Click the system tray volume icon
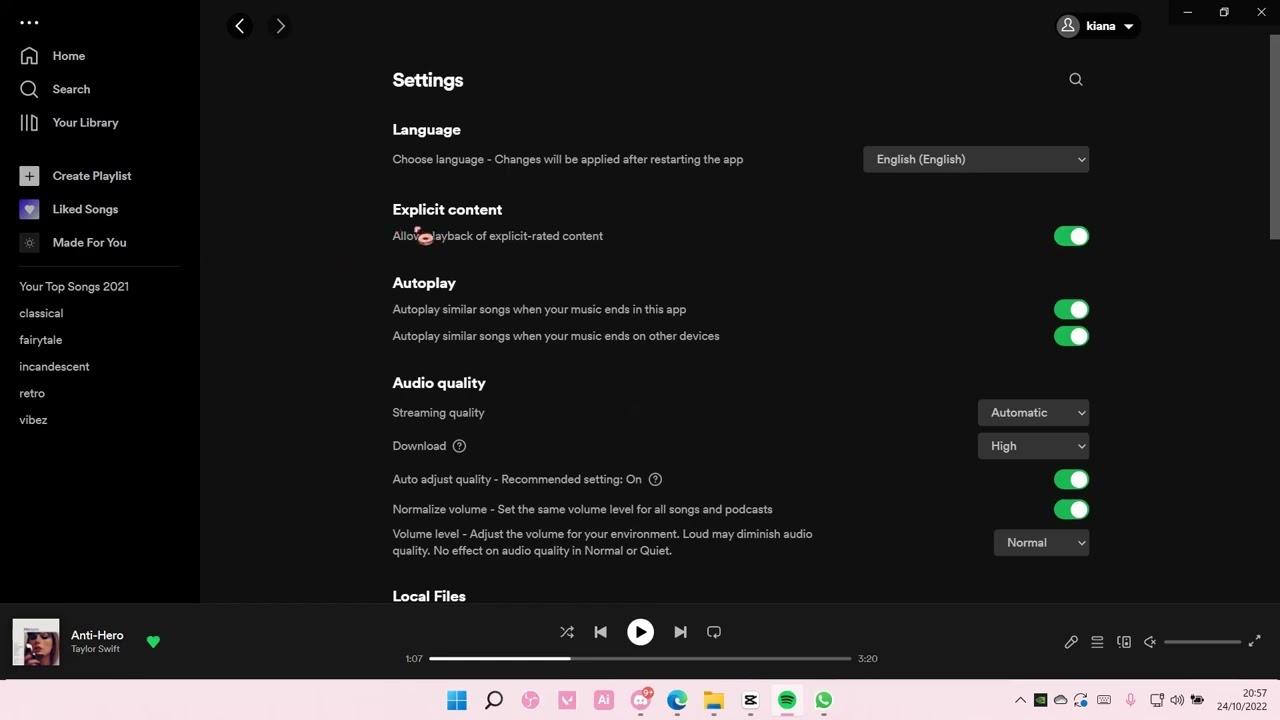Image resolution: width=1280 pixels, height=720 pixels. click(1177, 700)
